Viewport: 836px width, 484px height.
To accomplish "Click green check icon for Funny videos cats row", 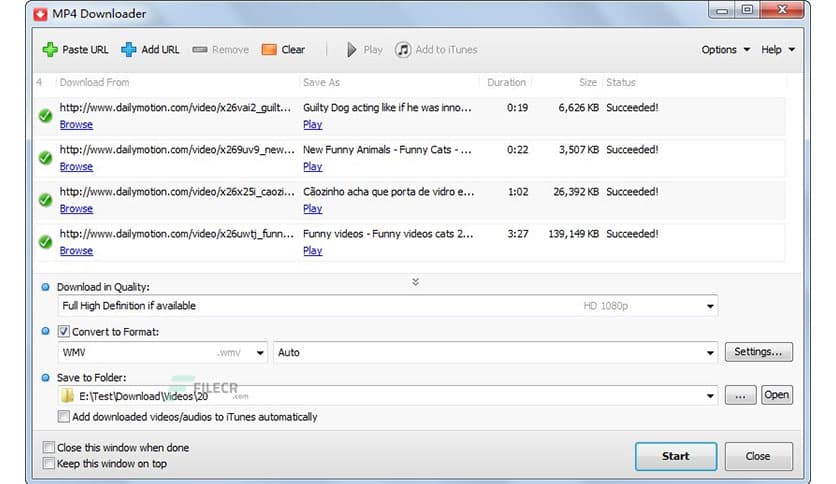I will [x=45, y=242].
